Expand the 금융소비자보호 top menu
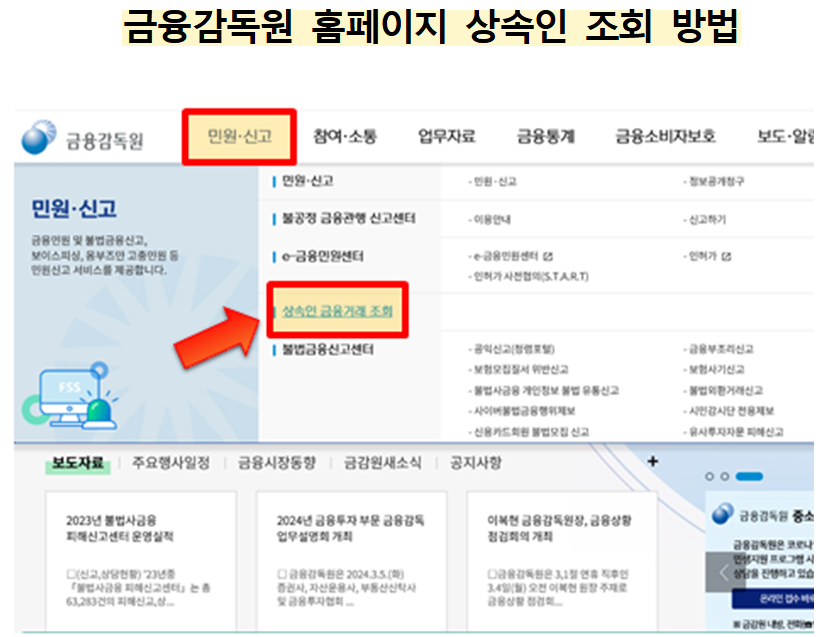The height and width of the screenshot is (637, 839). [x=665, y=137]
